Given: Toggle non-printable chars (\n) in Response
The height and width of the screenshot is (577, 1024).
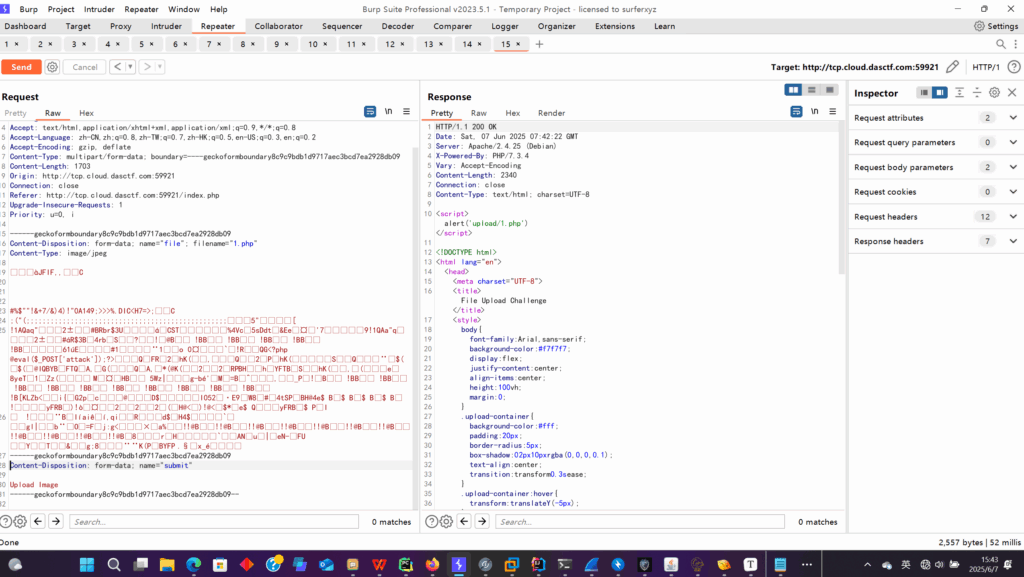Looking at the screenshot, I should click(x=814, y=112).
